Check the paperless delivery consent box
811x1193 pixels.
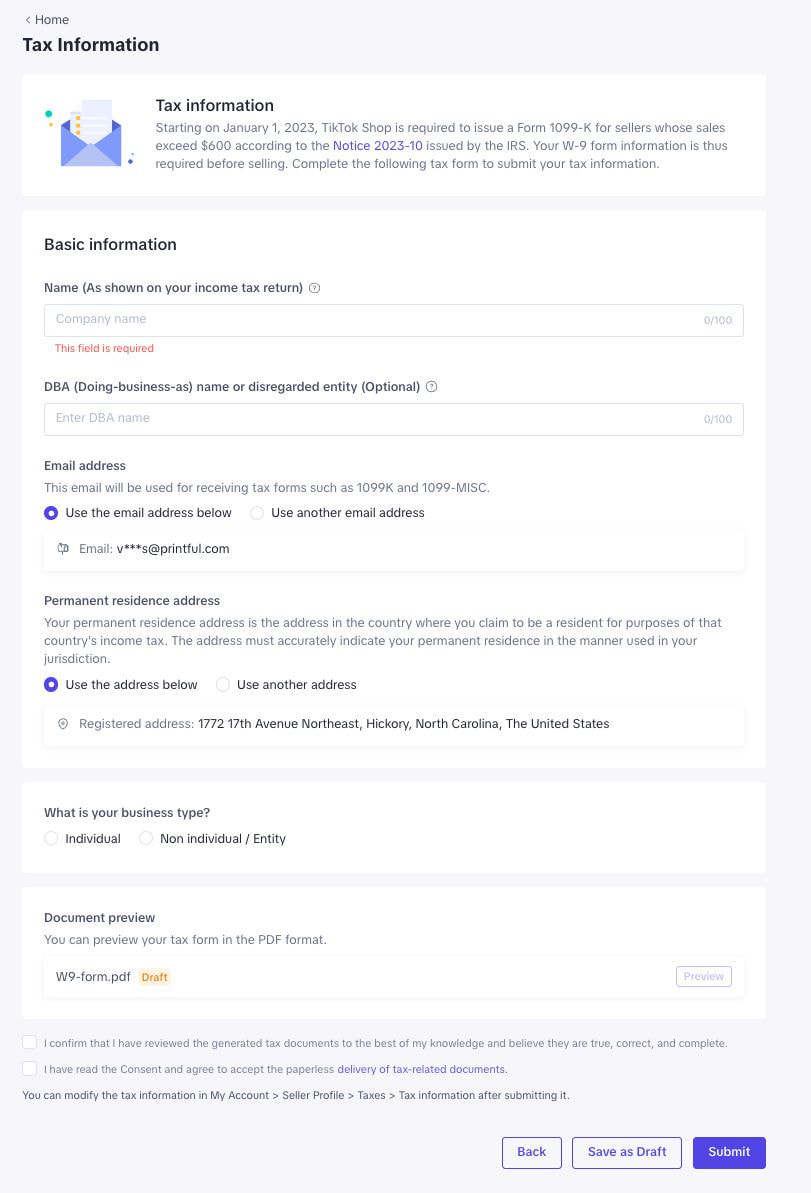(x=30, y=1069)
